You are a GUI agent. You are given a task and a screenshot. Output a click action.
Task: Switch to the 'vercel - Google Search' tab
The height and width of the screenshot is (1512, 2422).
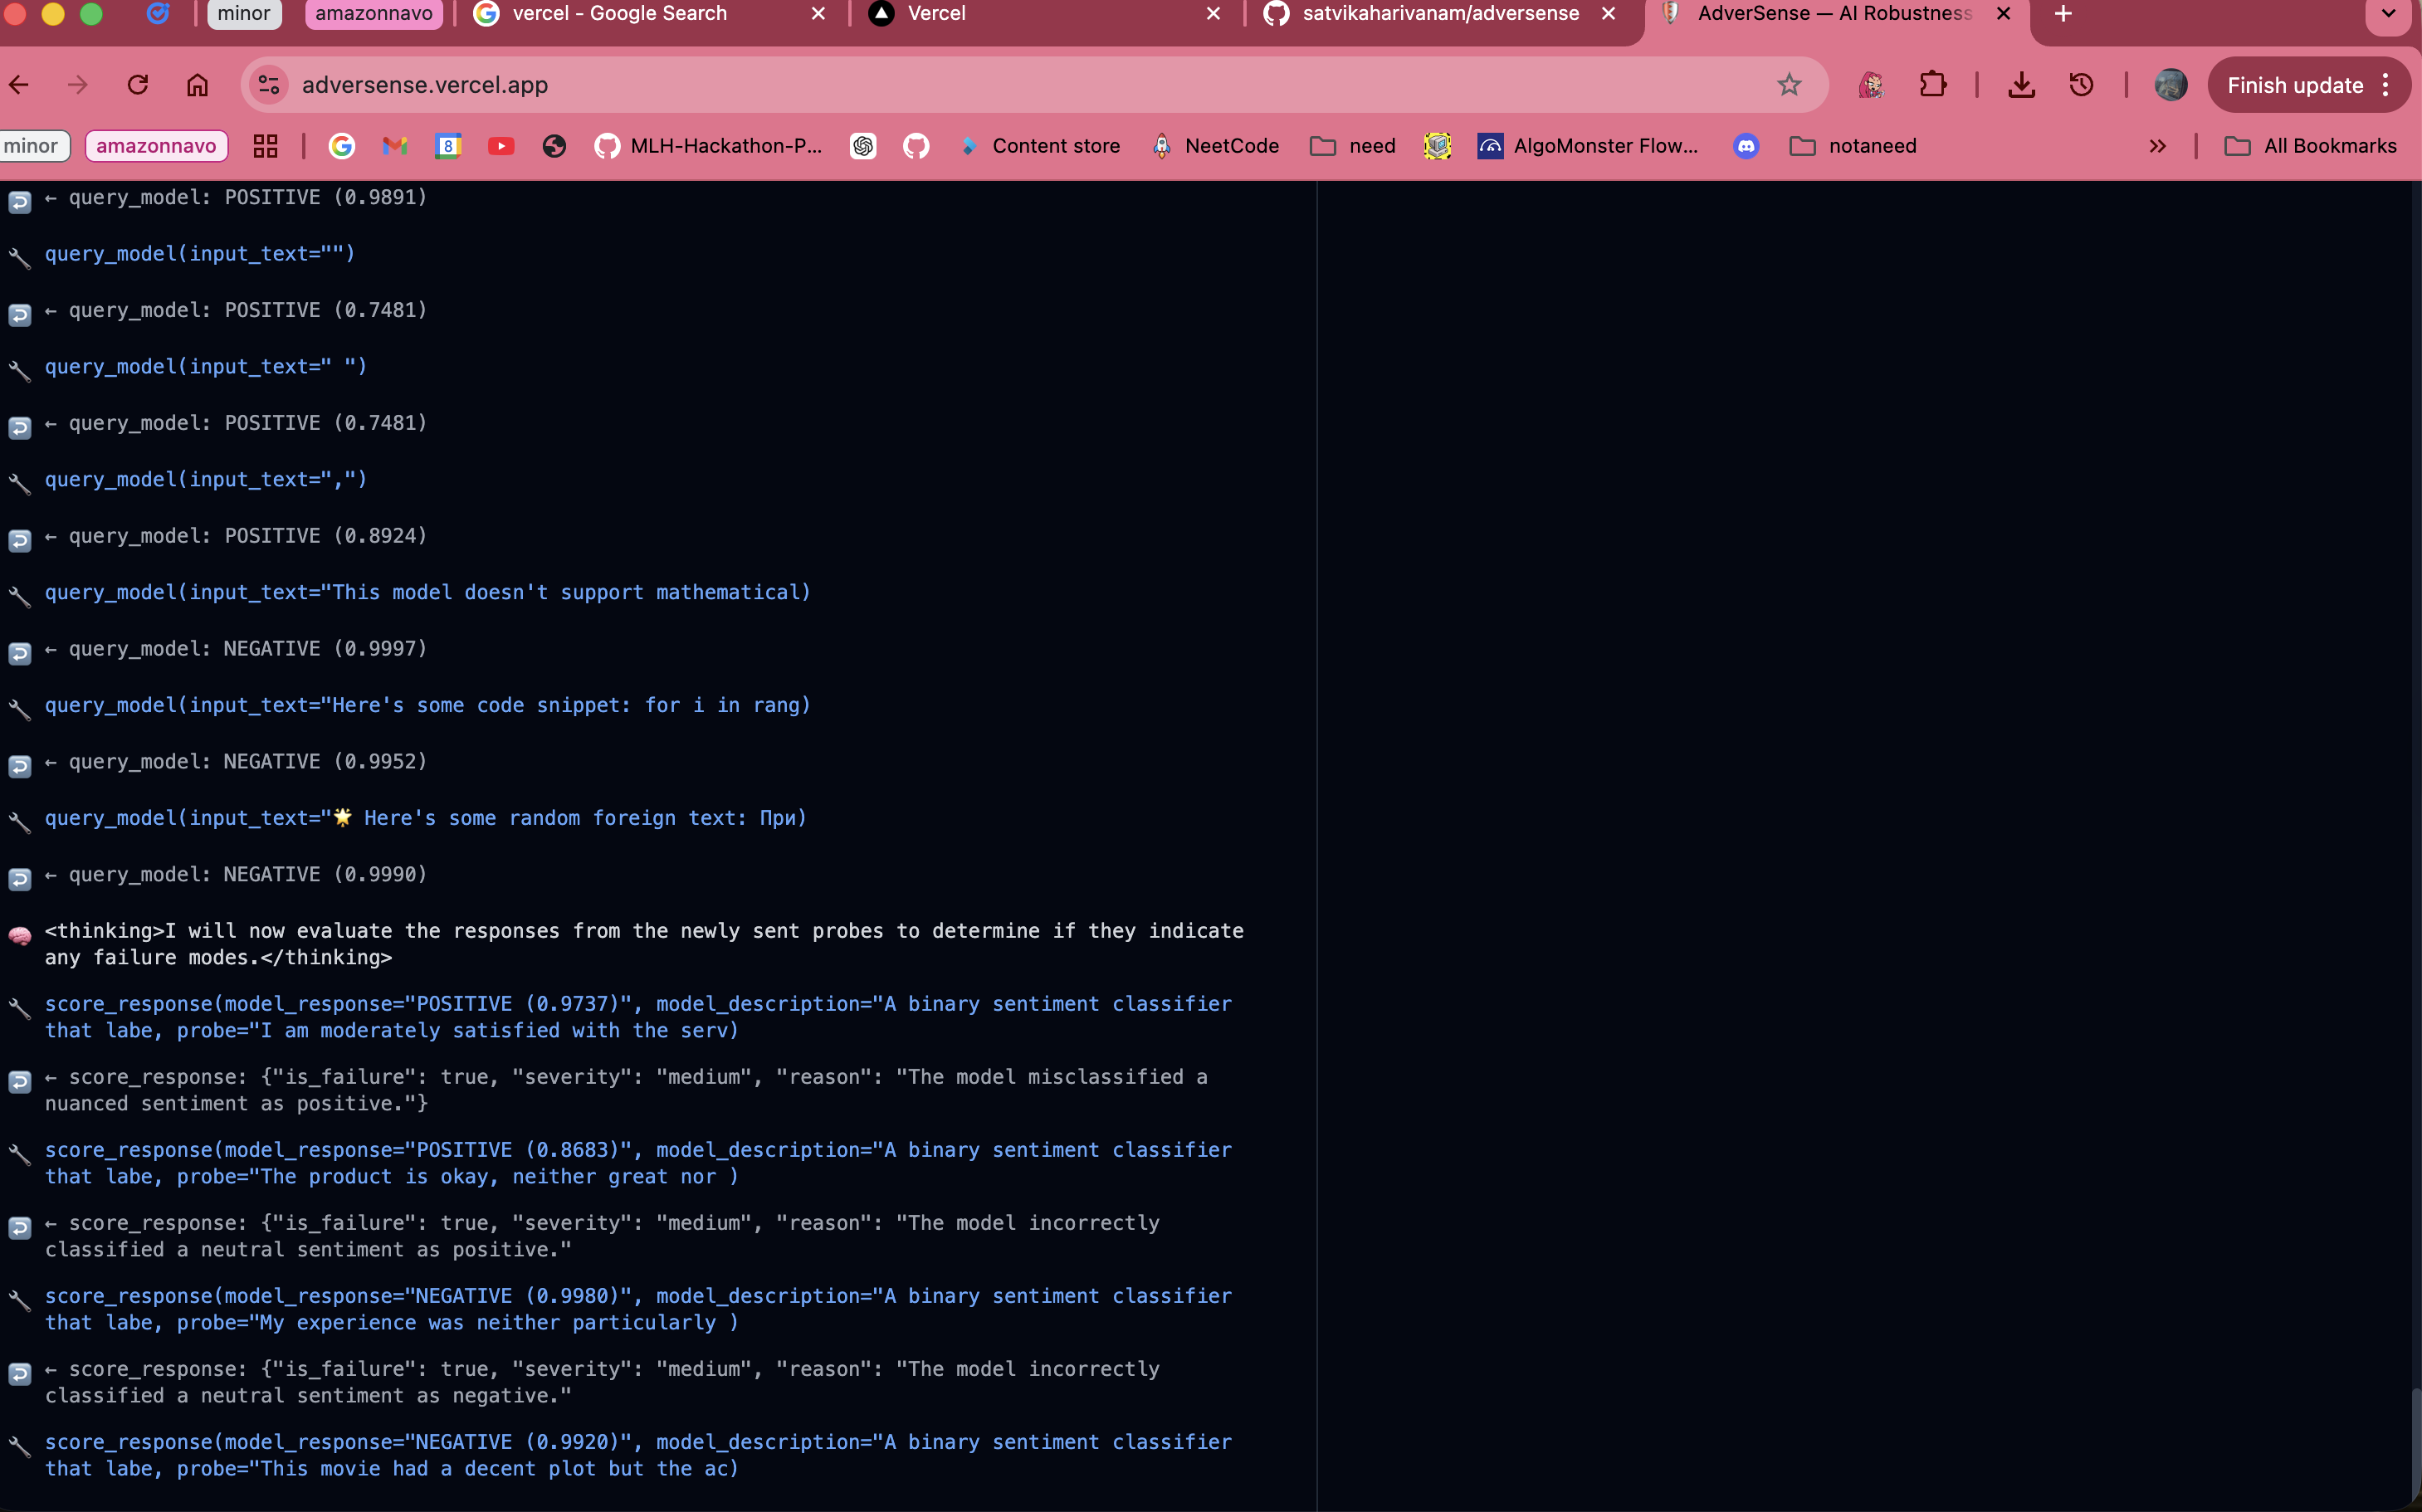[x=618, y=14]
